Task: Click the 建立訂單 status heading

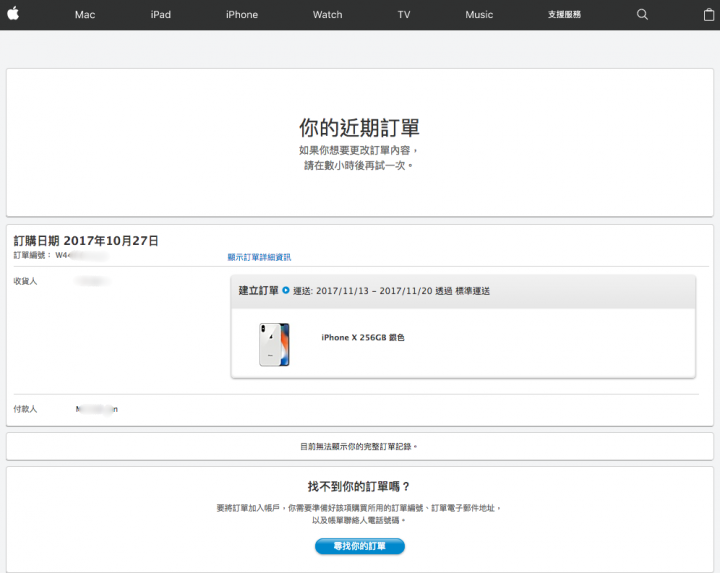Action: pyautogui.click(x=259, y=290)
